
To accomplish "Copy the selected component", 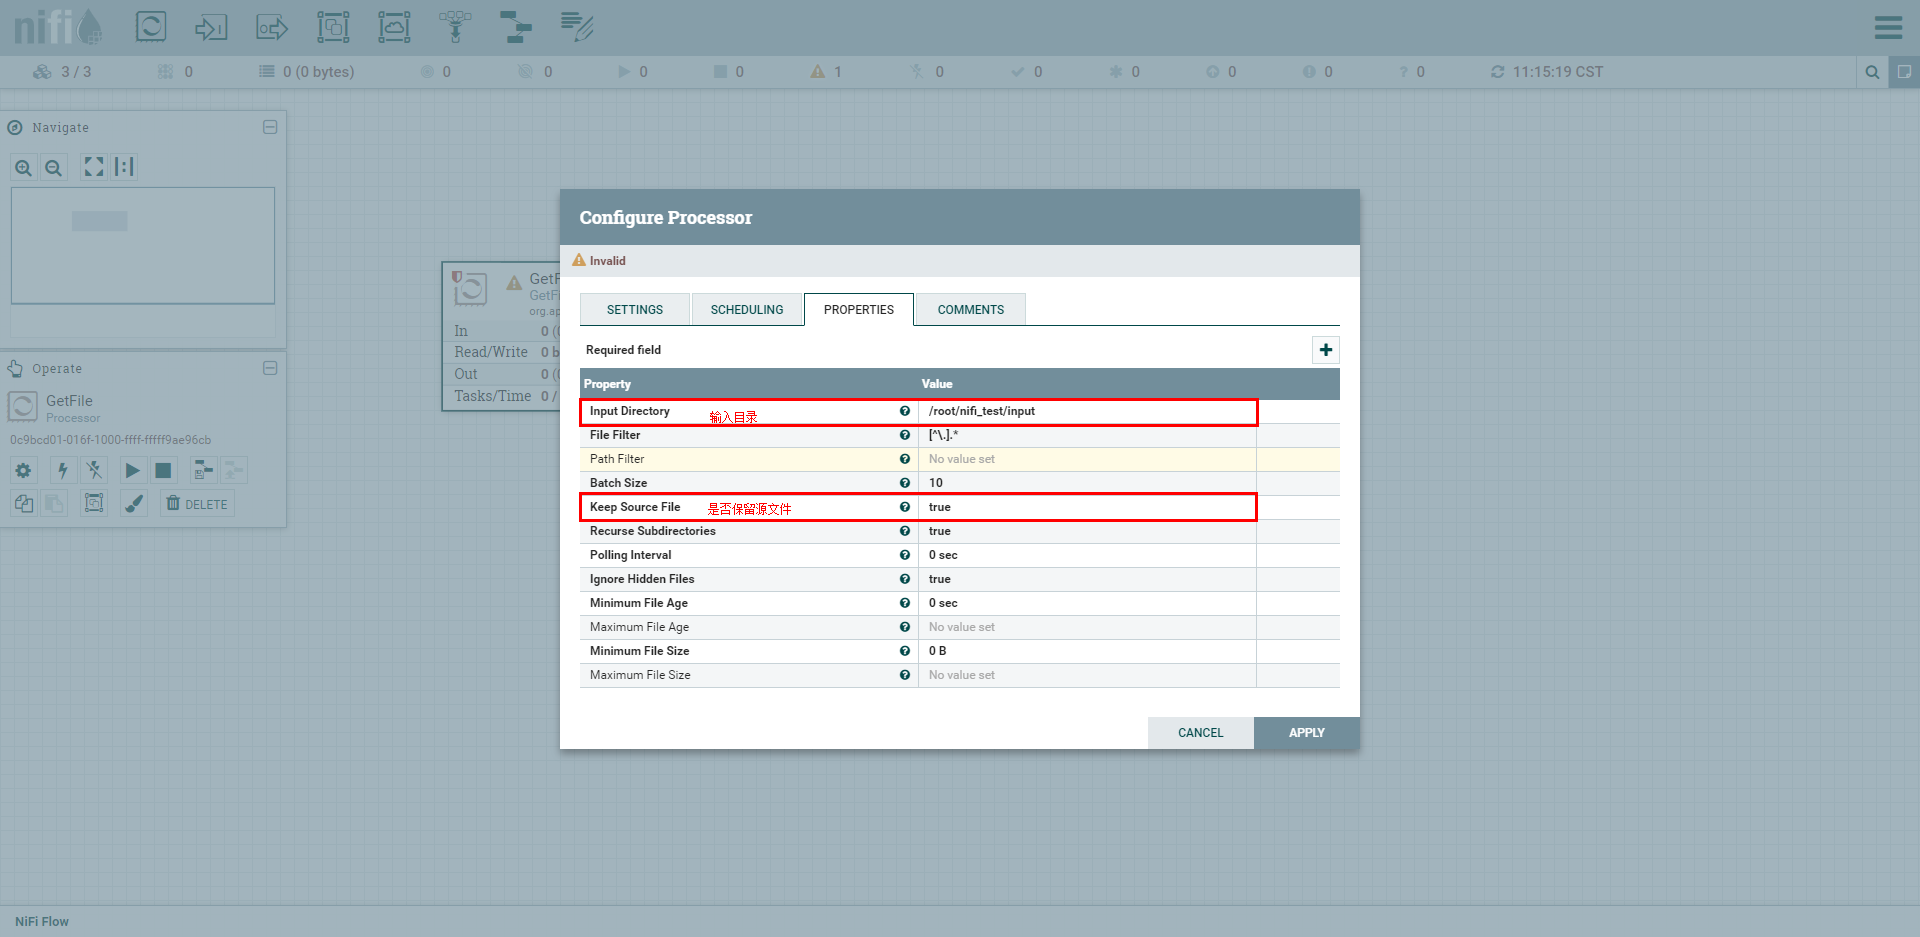I will click(x=24, y=504).
